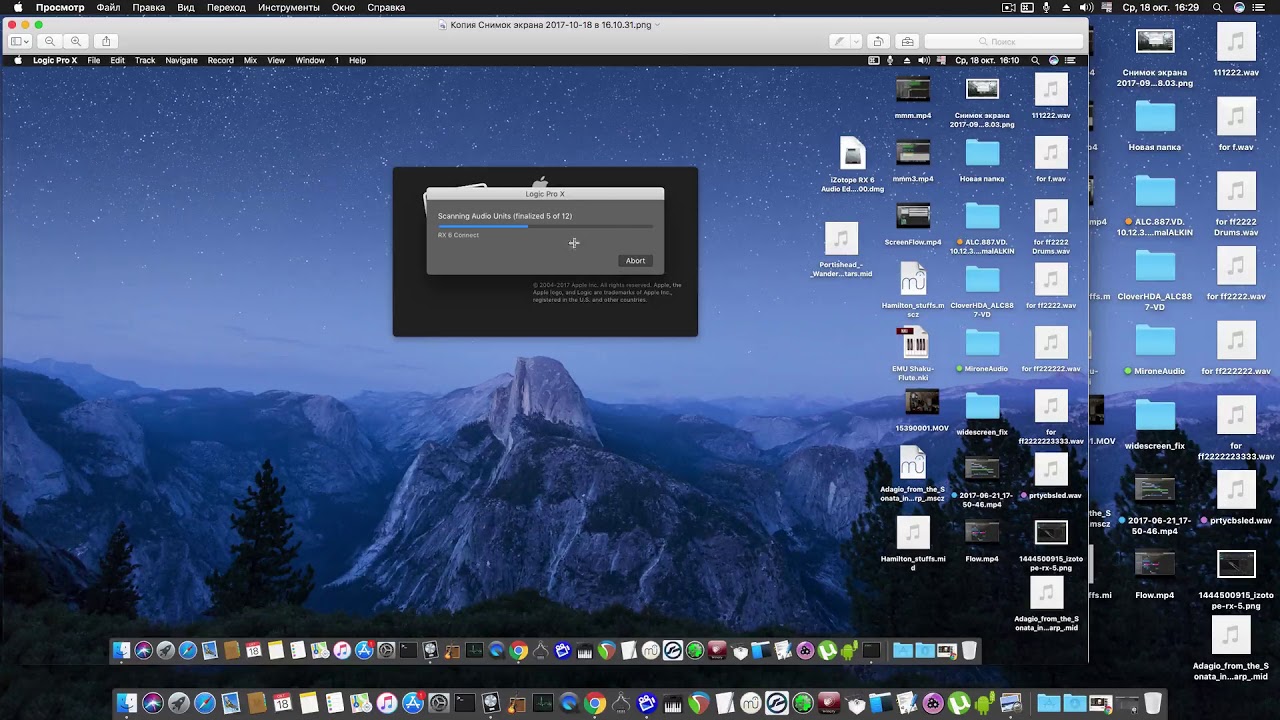
Task: Click the Rotate button in Preview toolbar
Action: [x=878, y=41]
